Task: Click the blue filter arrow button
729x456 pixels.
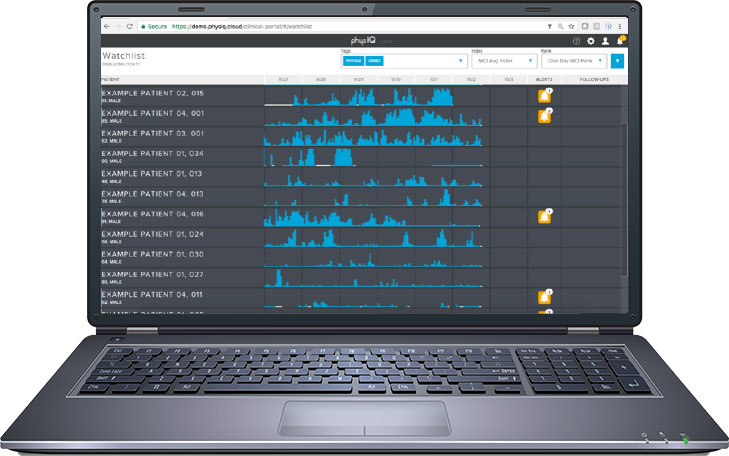Action: point(619,61)
